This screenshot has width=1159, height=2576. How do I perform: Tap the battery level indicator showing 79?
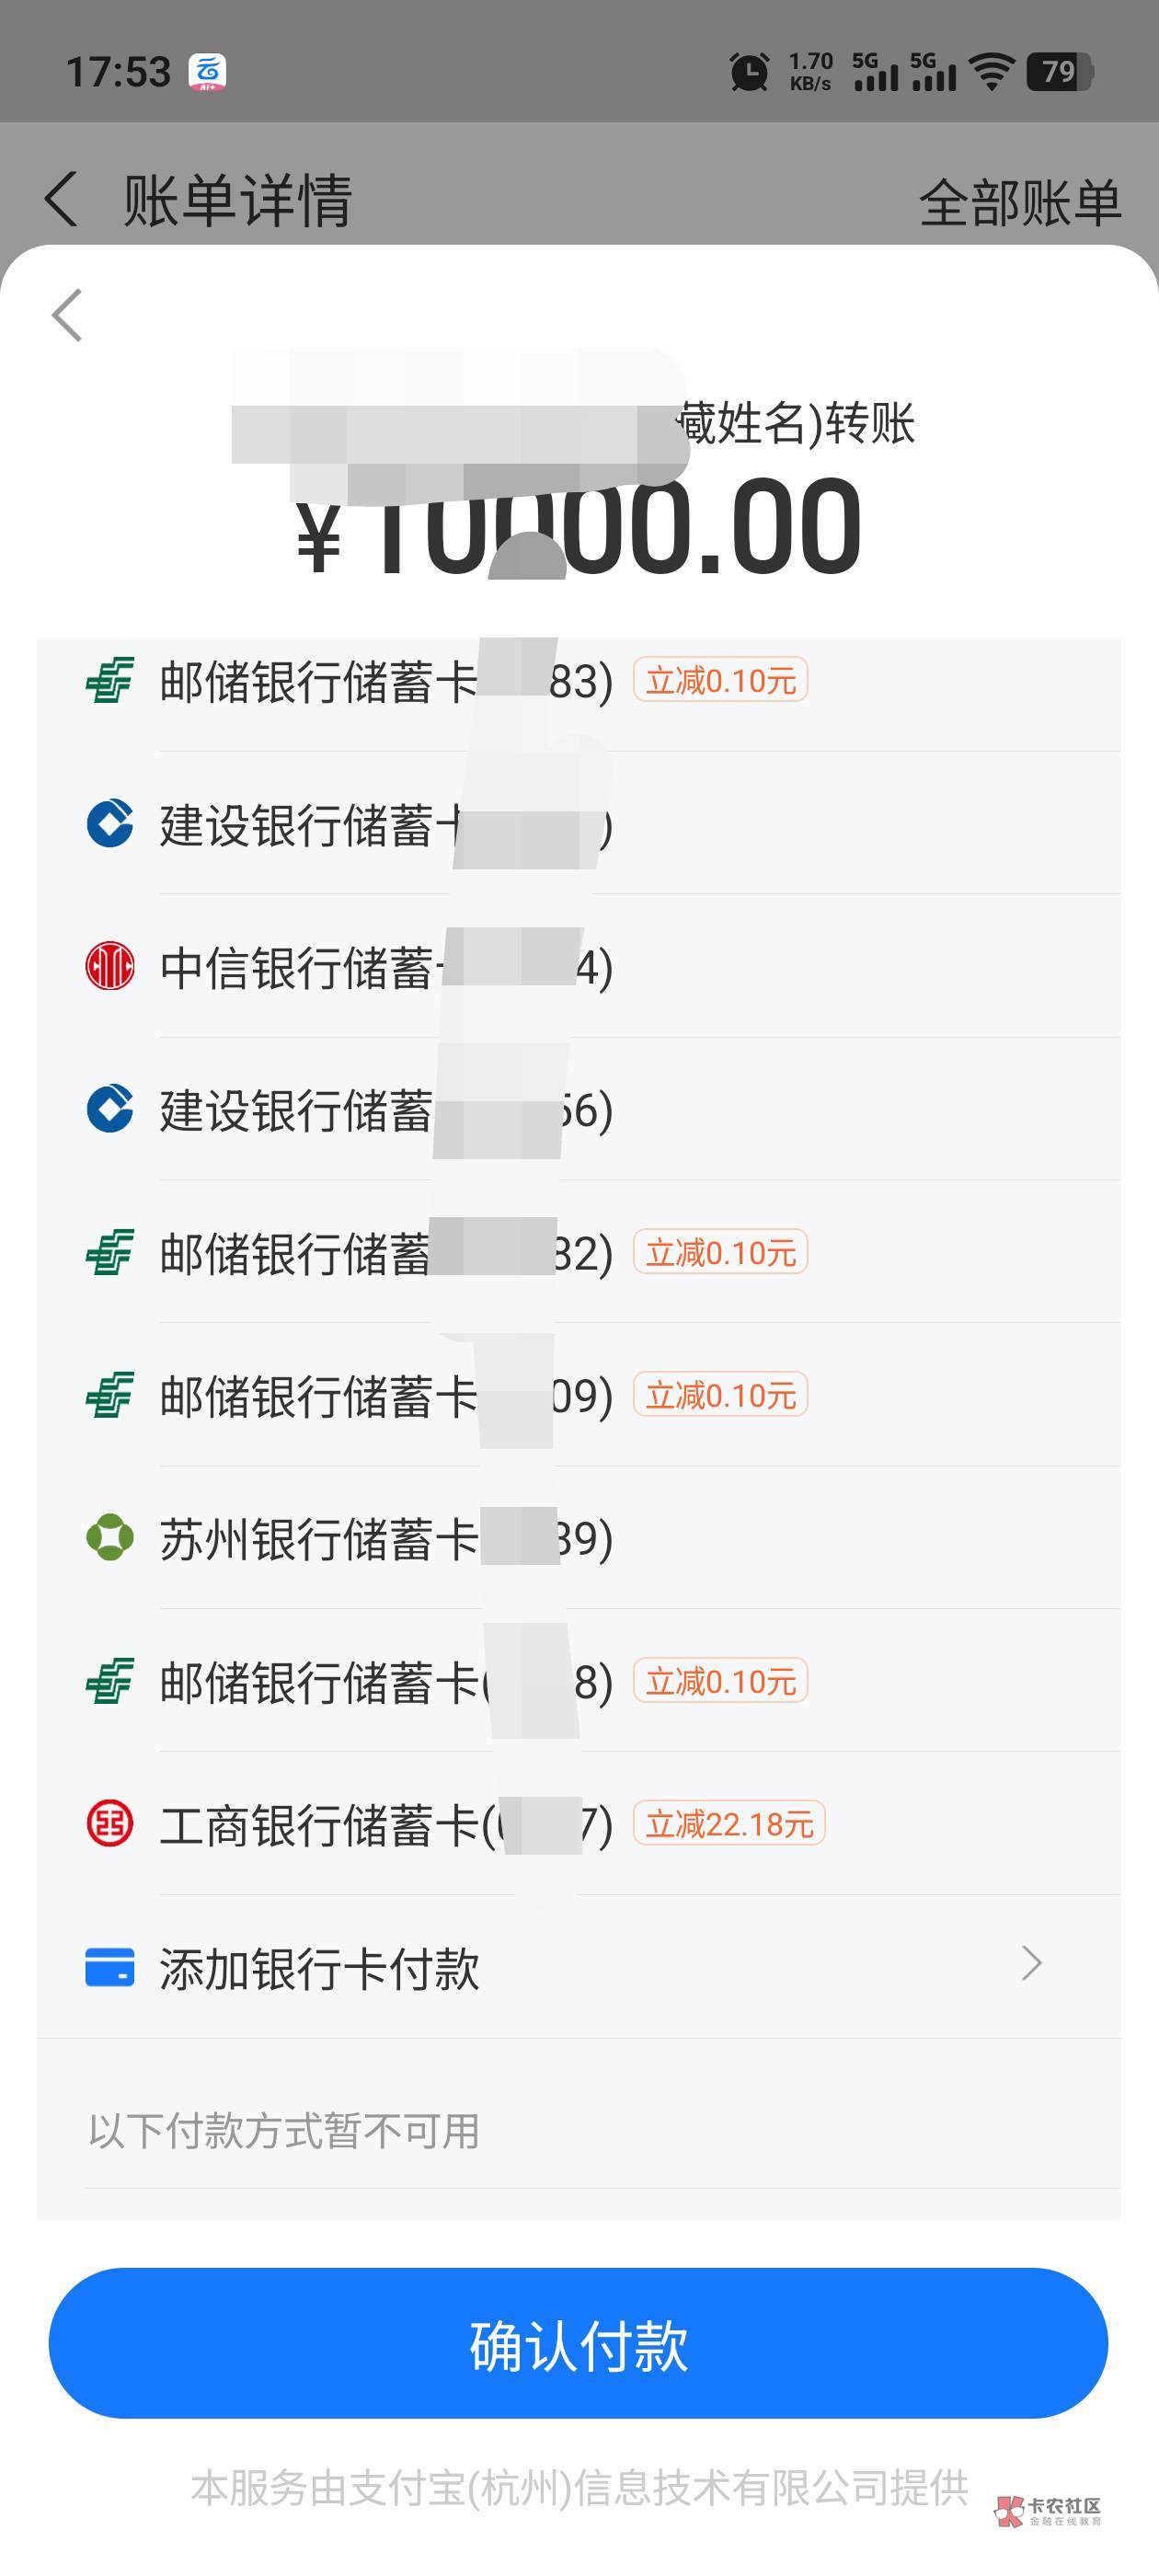click(x=1059, y=72)
